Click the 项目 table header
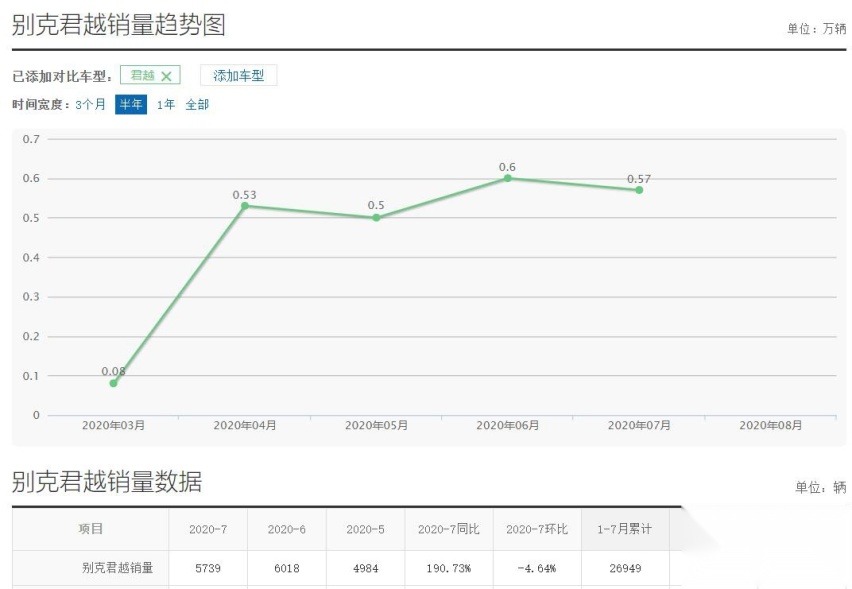This screenshot has height=589, width=852. pyautogui.click(x=91, y=529)
